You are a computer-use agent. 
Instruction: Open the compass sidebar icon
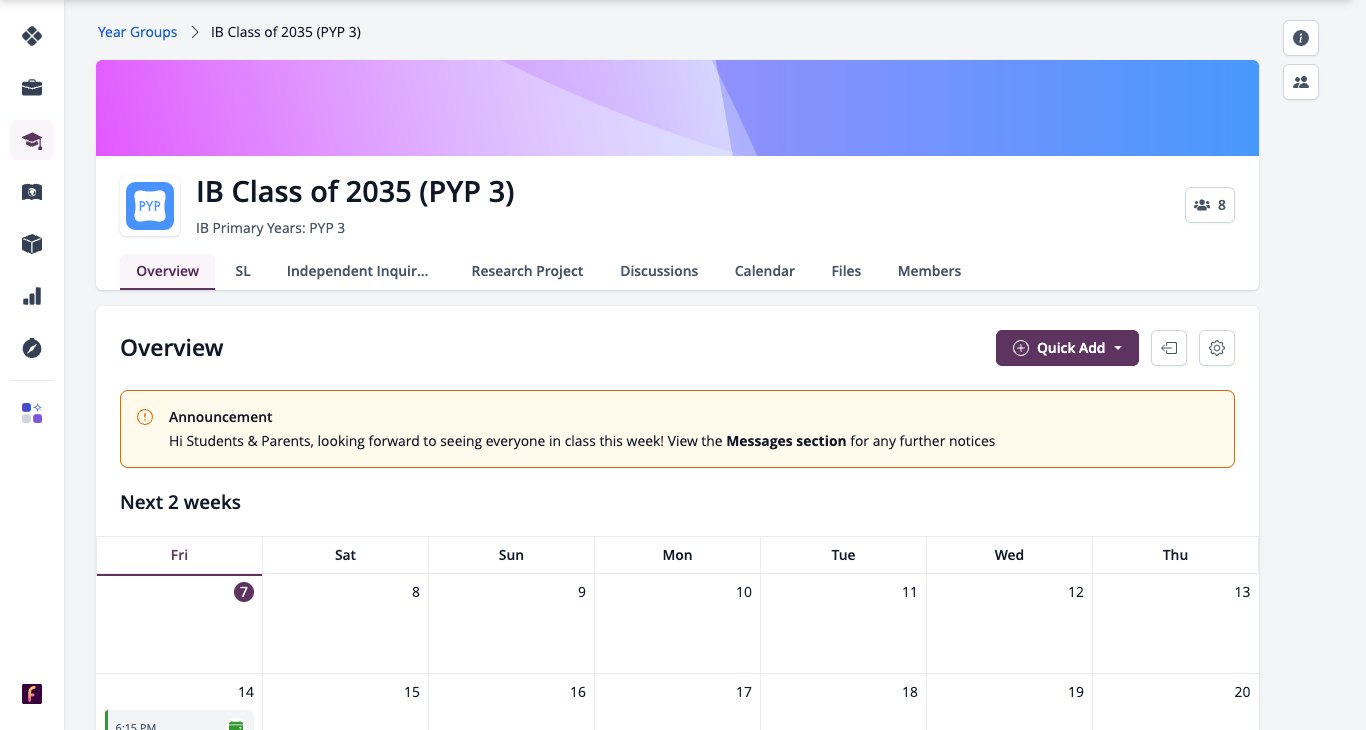pos(32,348)
